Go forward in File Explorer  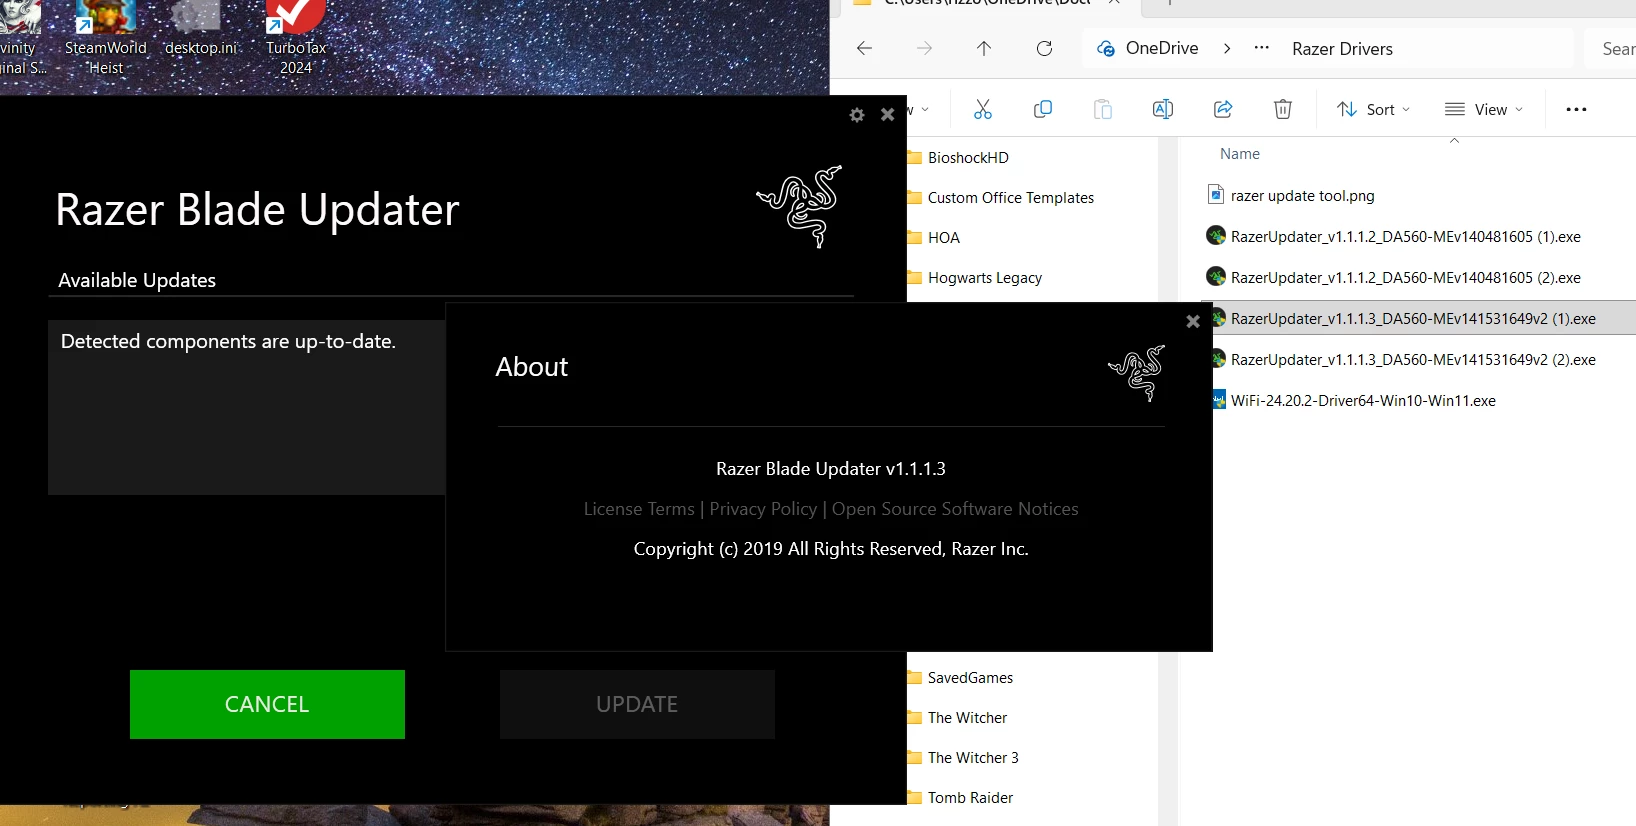(924, 48)
